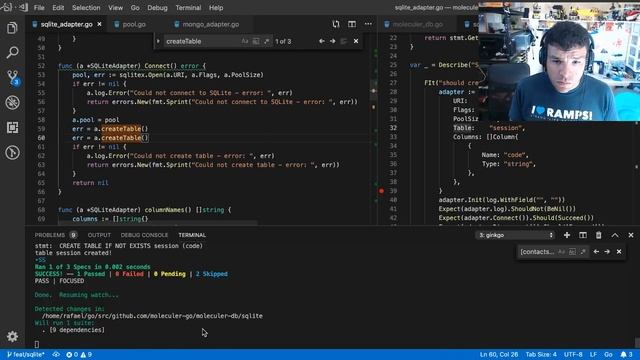Go to previous match in editor find

(x=322, y=41)
